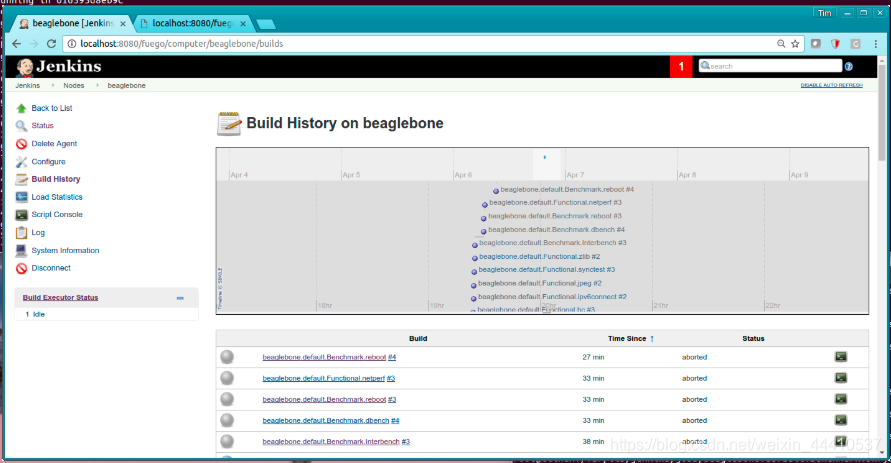Click the Status column header

coord(753,339)
